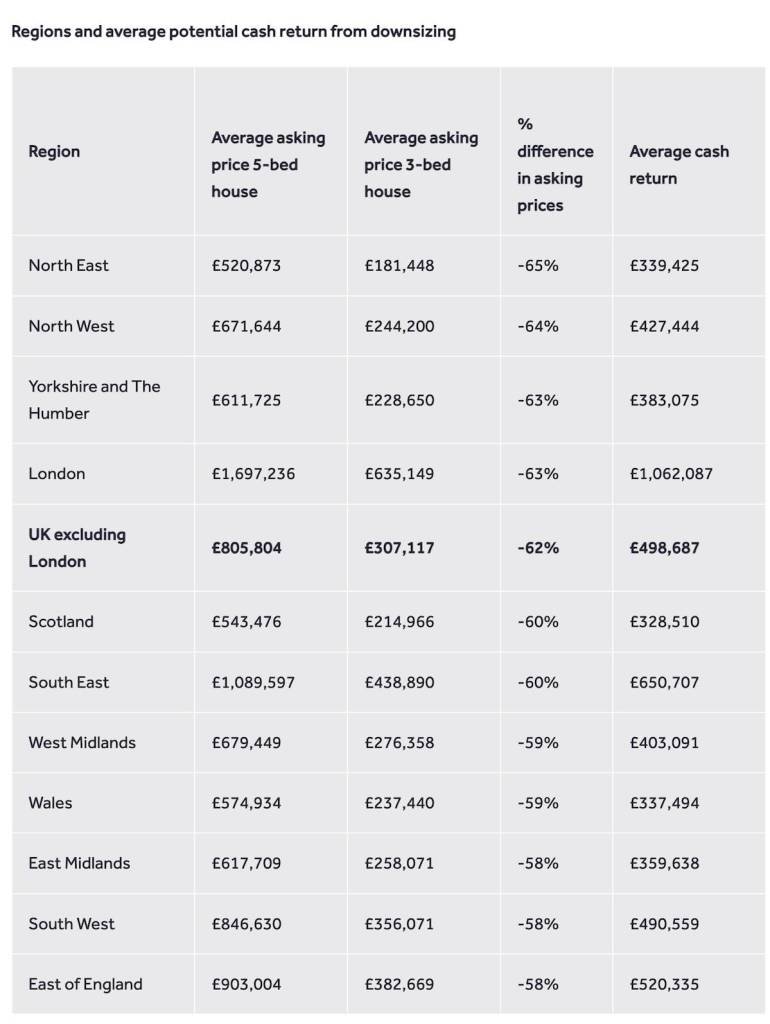The image size is (770, 1024).
Task: Click the % difference in asking prices header
Action: [555, 165]
